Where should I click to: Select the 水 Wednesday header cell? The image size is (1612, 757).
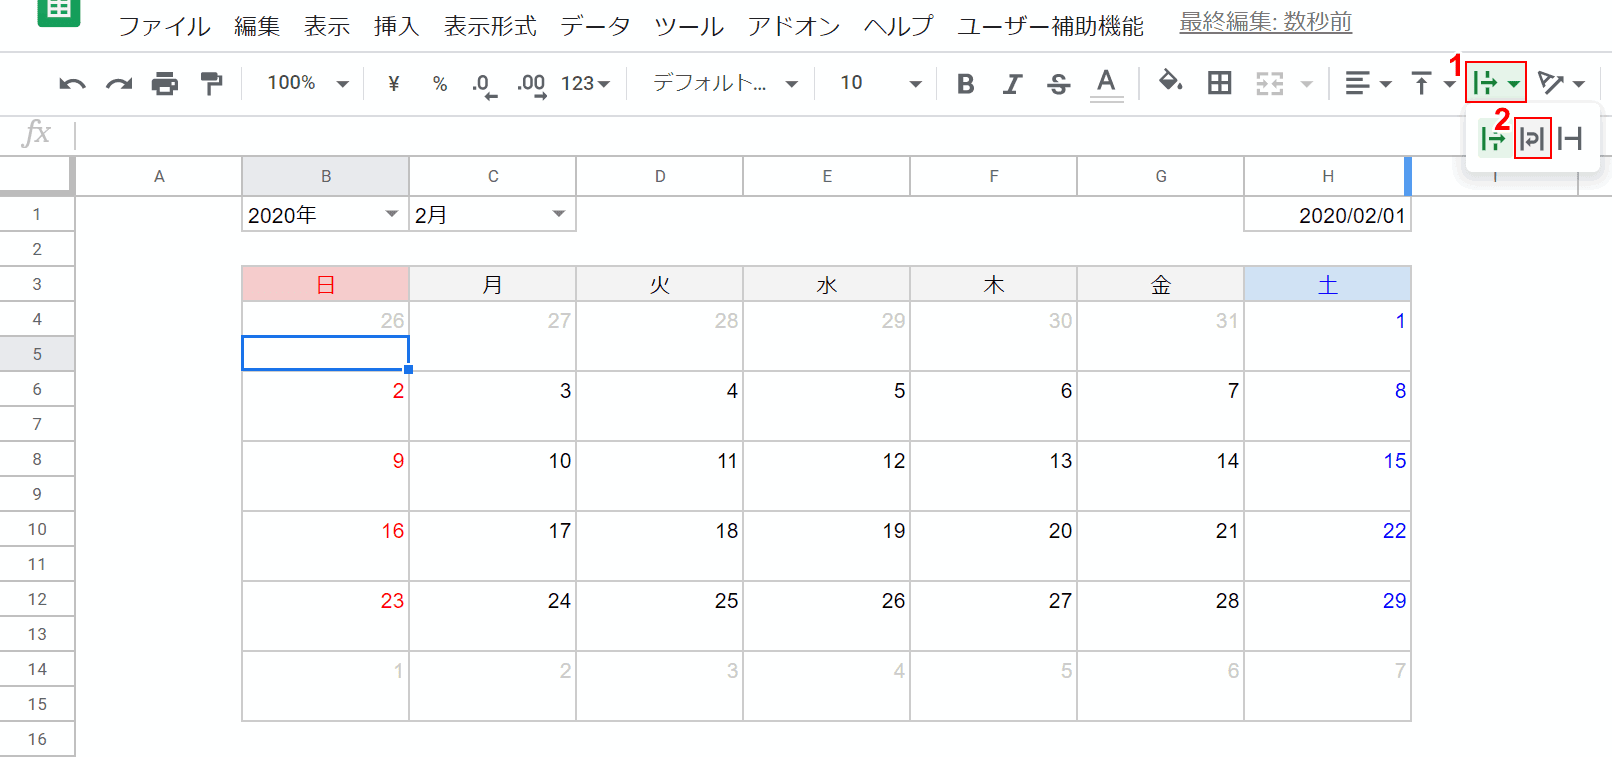pyautogui.click(x=826, y=284)
